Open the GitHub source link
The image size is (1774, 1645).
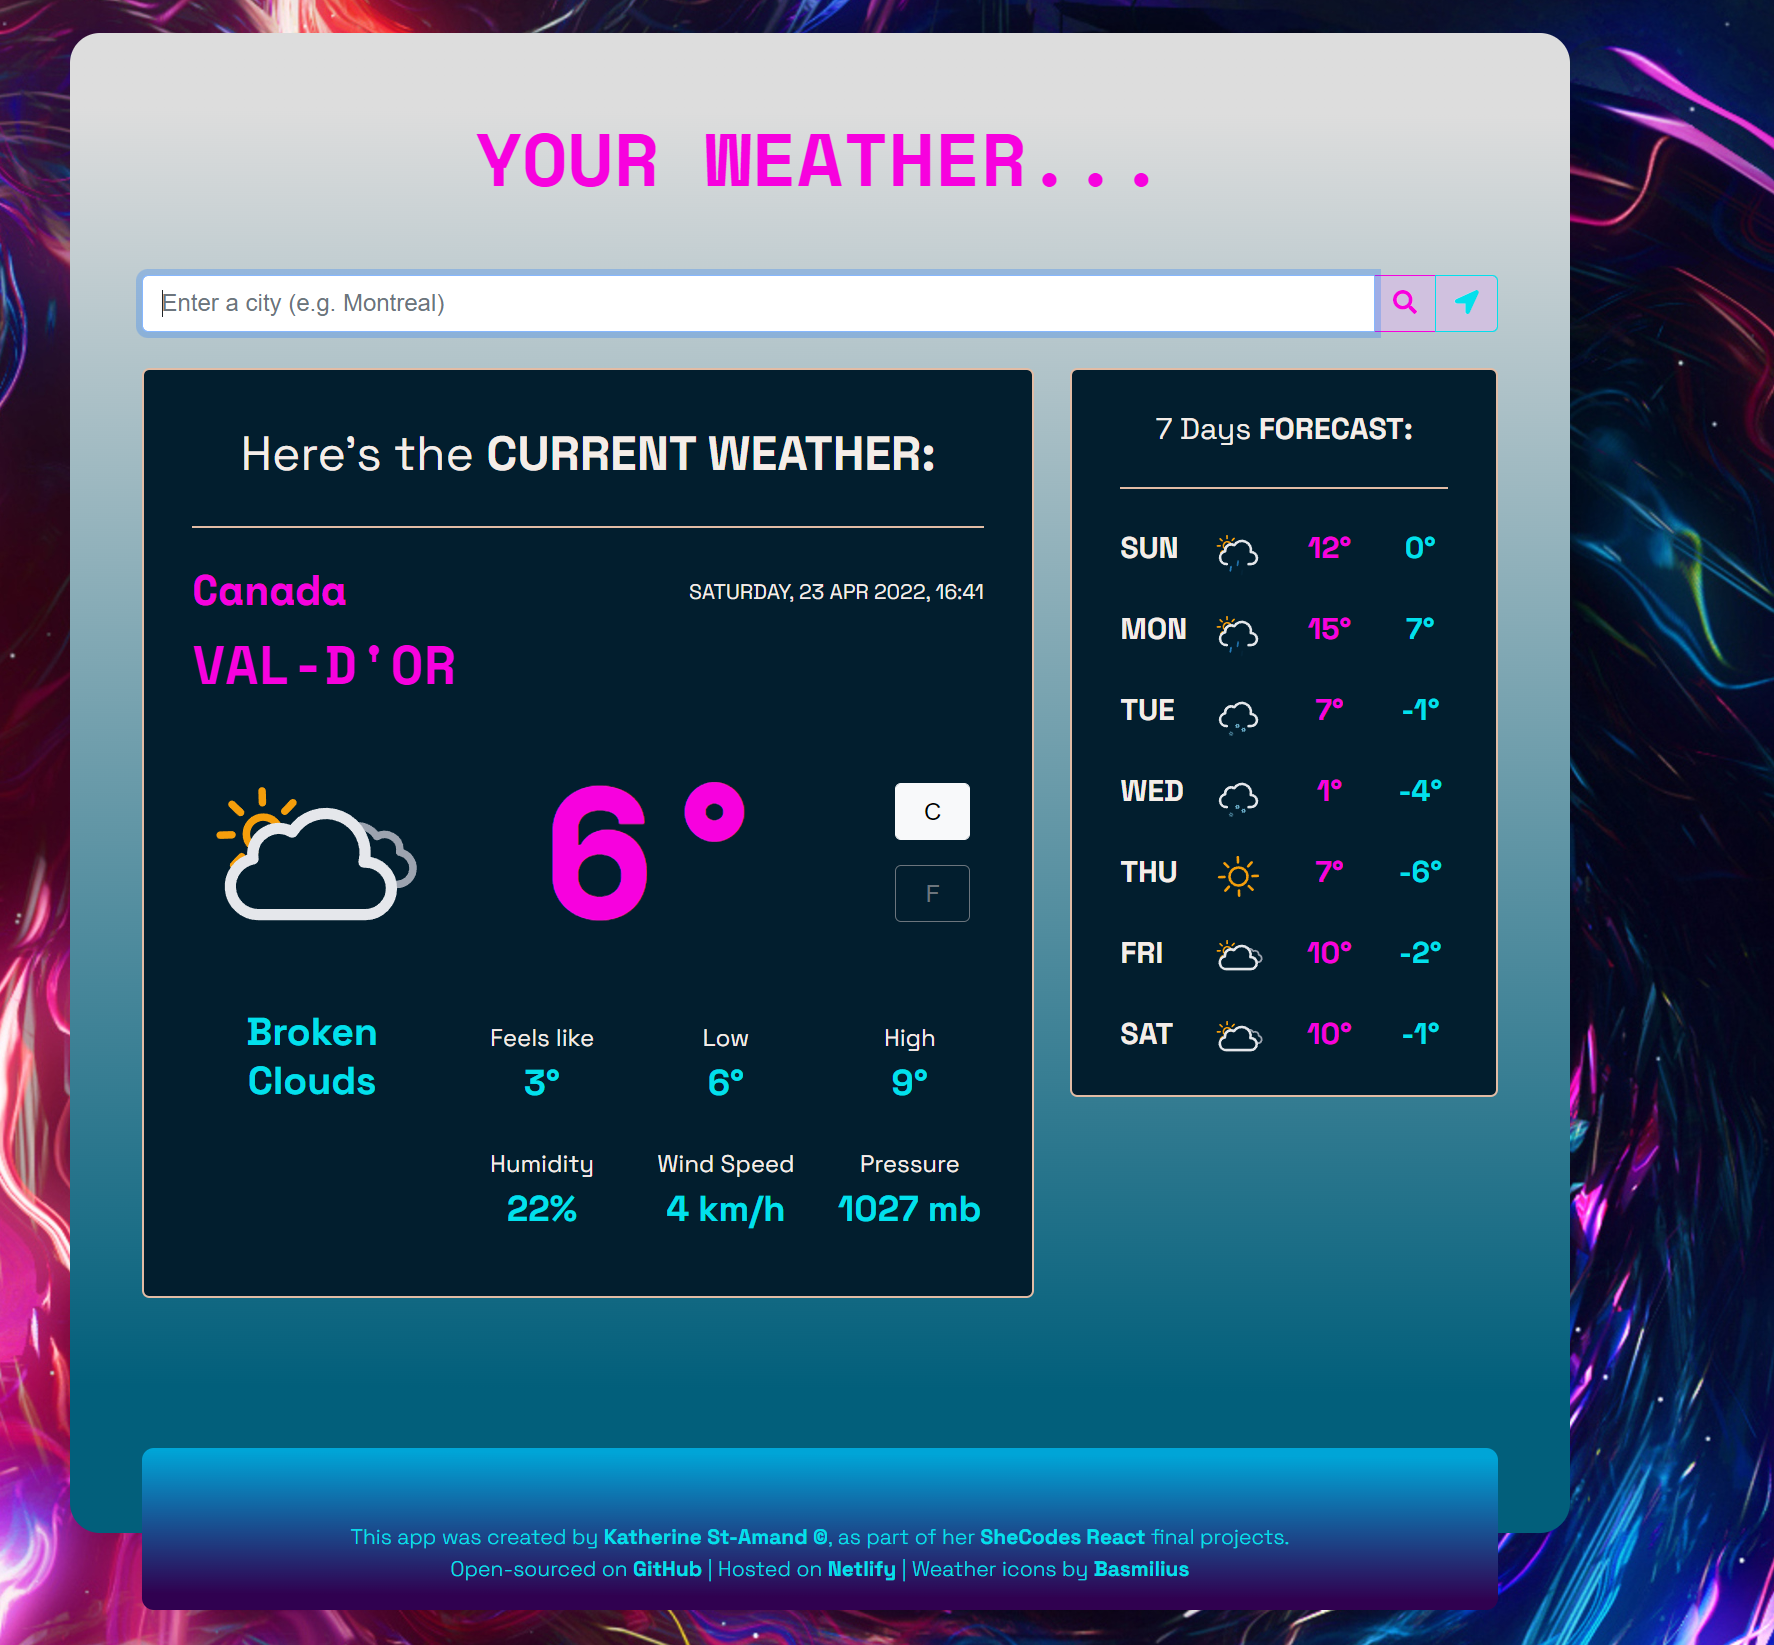click(x=667, y=1569)
